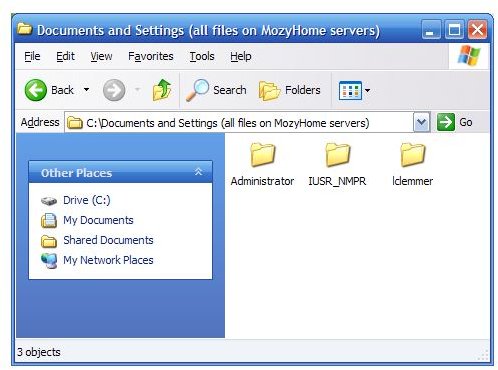Click the Drive (C:) disk icon
This screenshot has width=498, height=370.
(x=49, y=201)
